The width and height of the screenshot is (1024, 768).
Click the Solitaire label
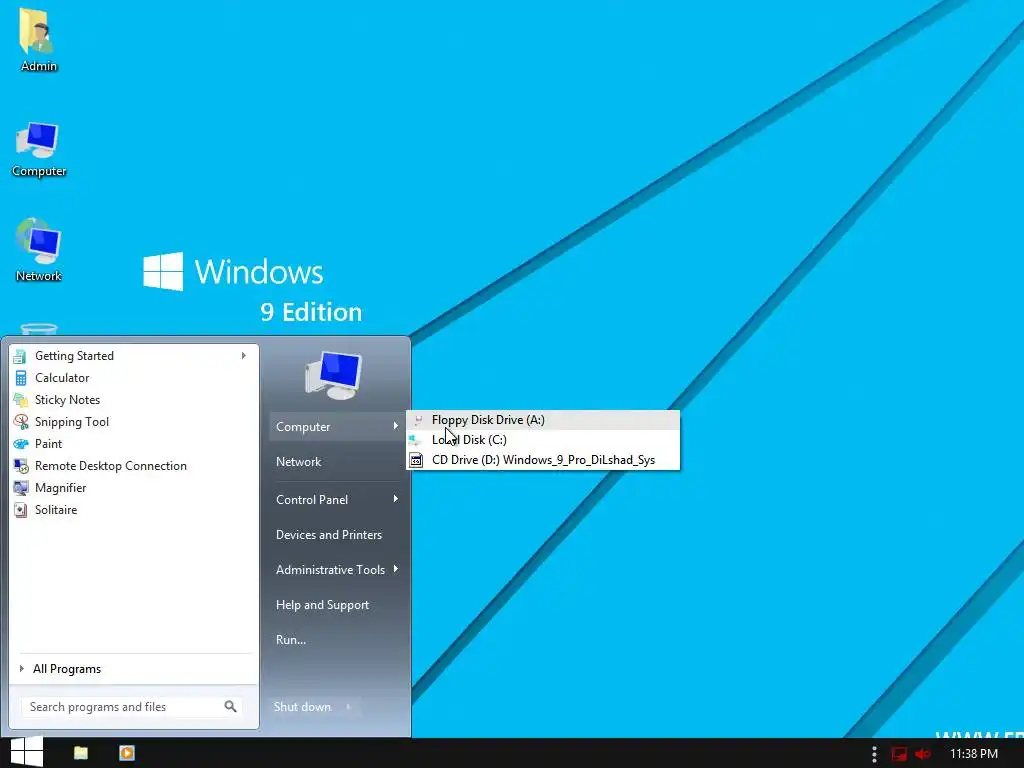coord(56,510)
